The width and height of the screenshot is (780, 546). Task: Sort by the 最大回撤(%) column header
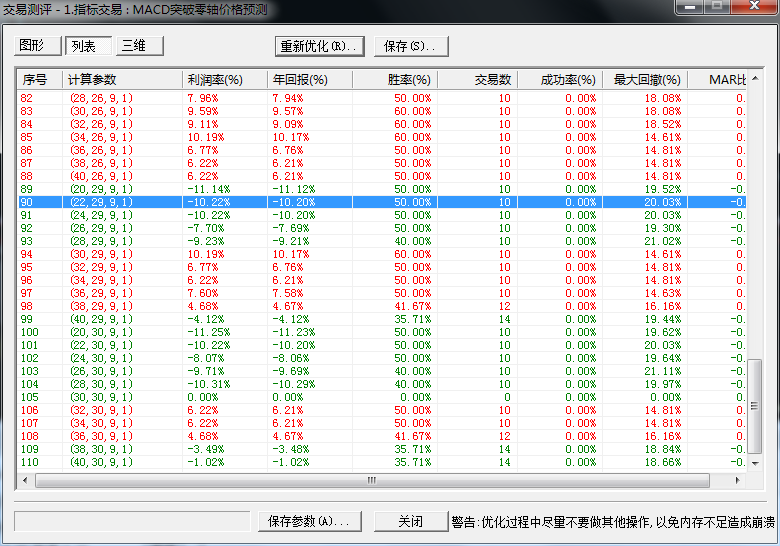645,80
